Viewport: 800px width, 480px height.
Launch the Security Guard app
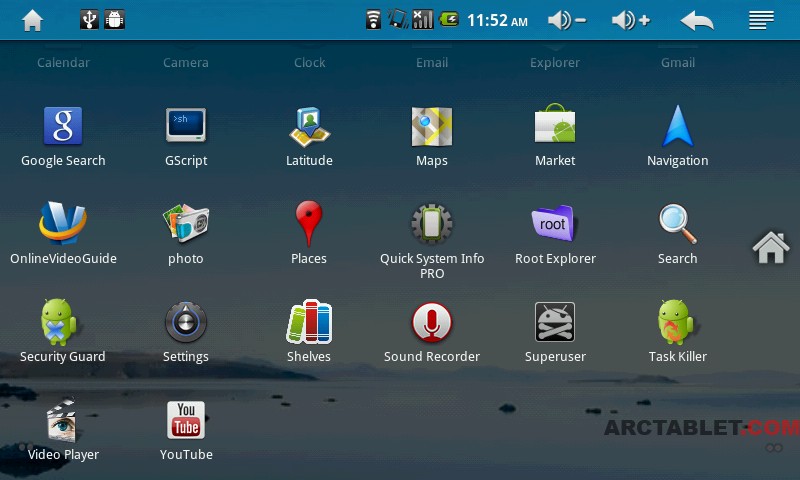(58, 322)
